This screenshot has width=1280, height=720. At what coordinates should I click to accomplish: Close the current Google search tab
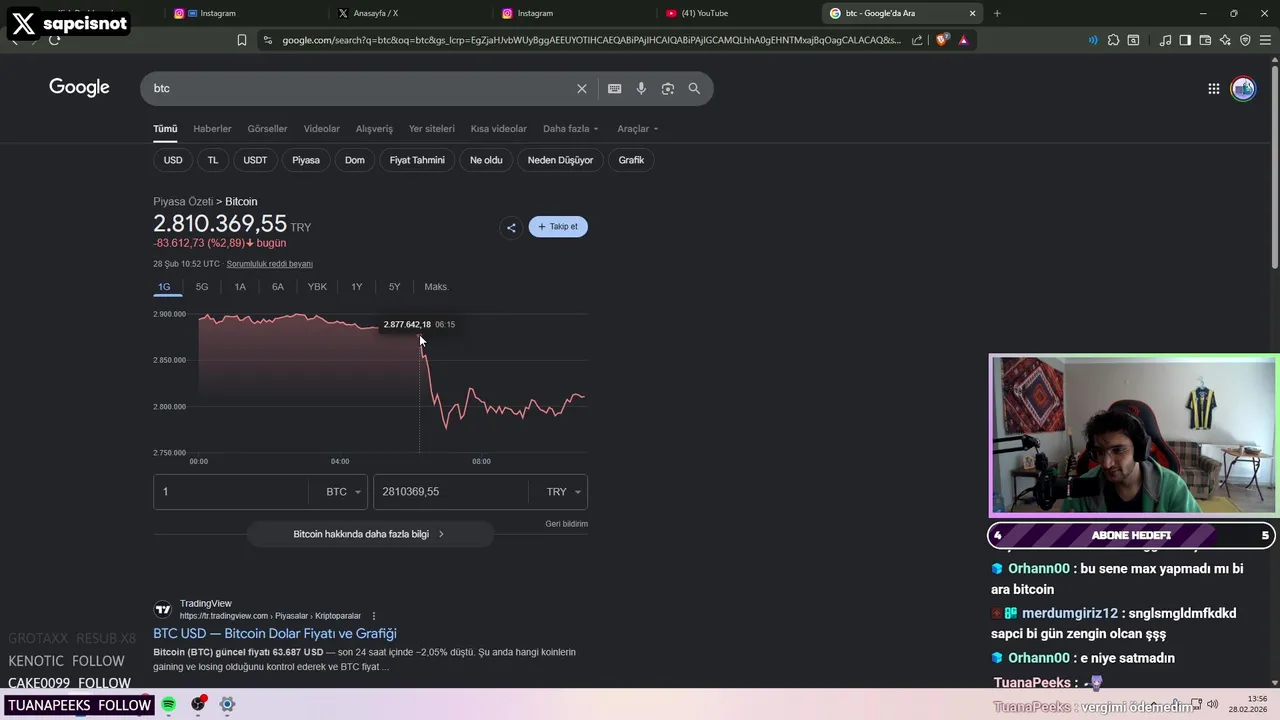tap(972, 13)
